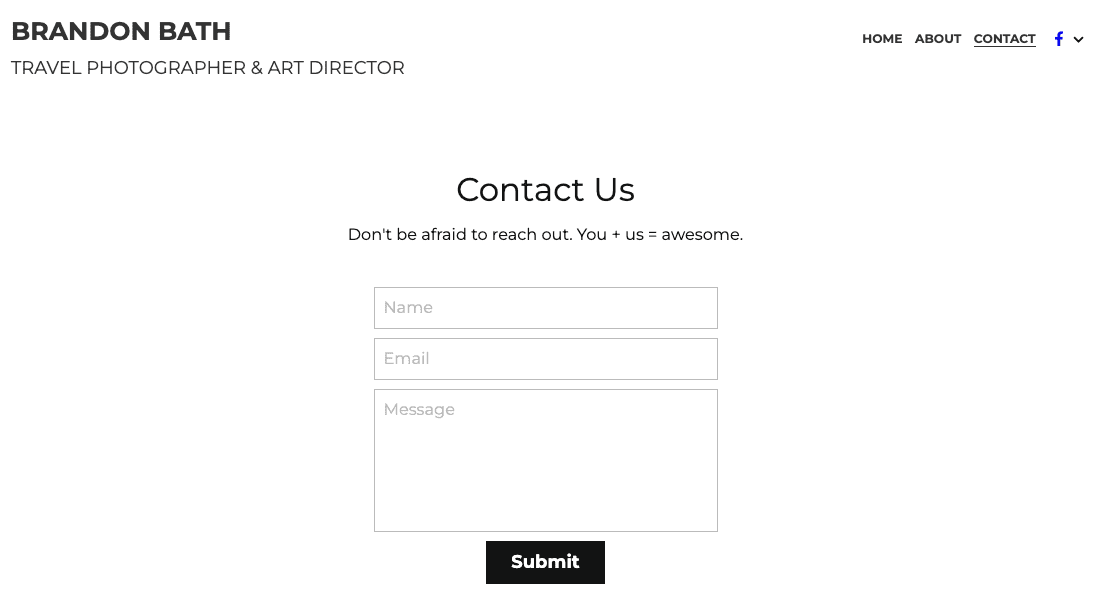Viewport: 1102px width, 606px height.
Task: Show more social links via the down arrow
Action: 1079,40
